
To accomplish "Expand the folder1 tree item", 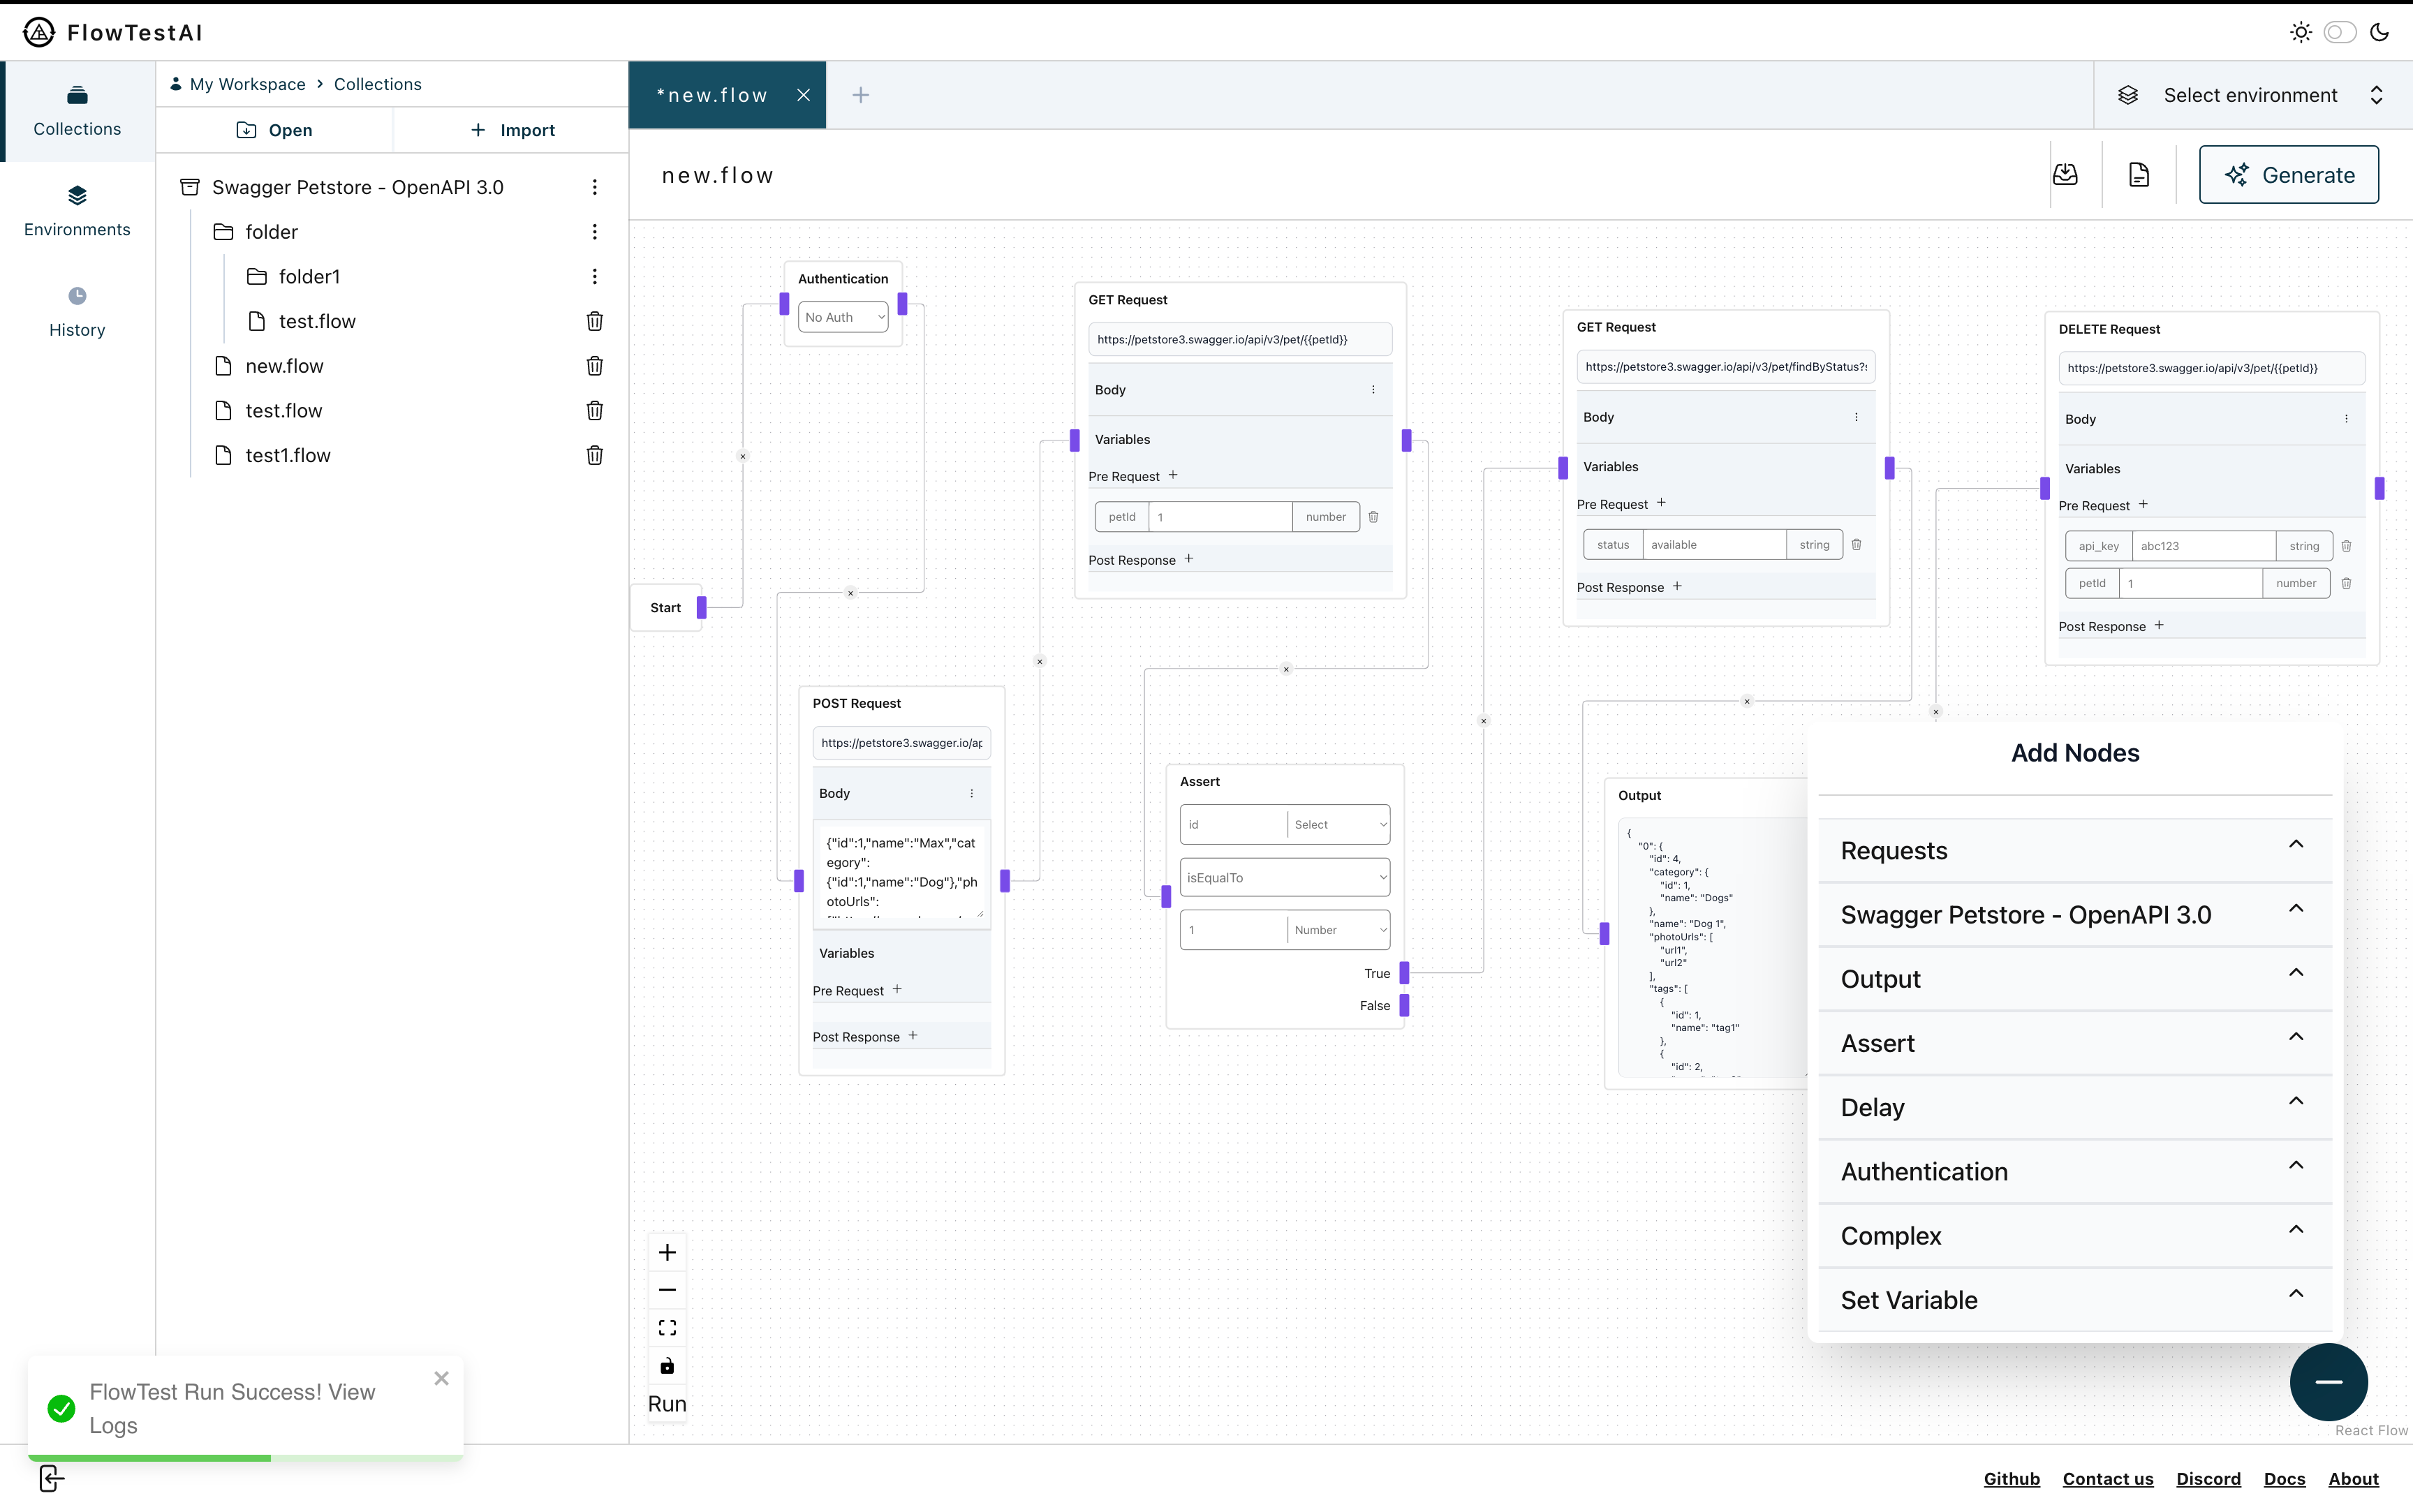I will [309, 276].
